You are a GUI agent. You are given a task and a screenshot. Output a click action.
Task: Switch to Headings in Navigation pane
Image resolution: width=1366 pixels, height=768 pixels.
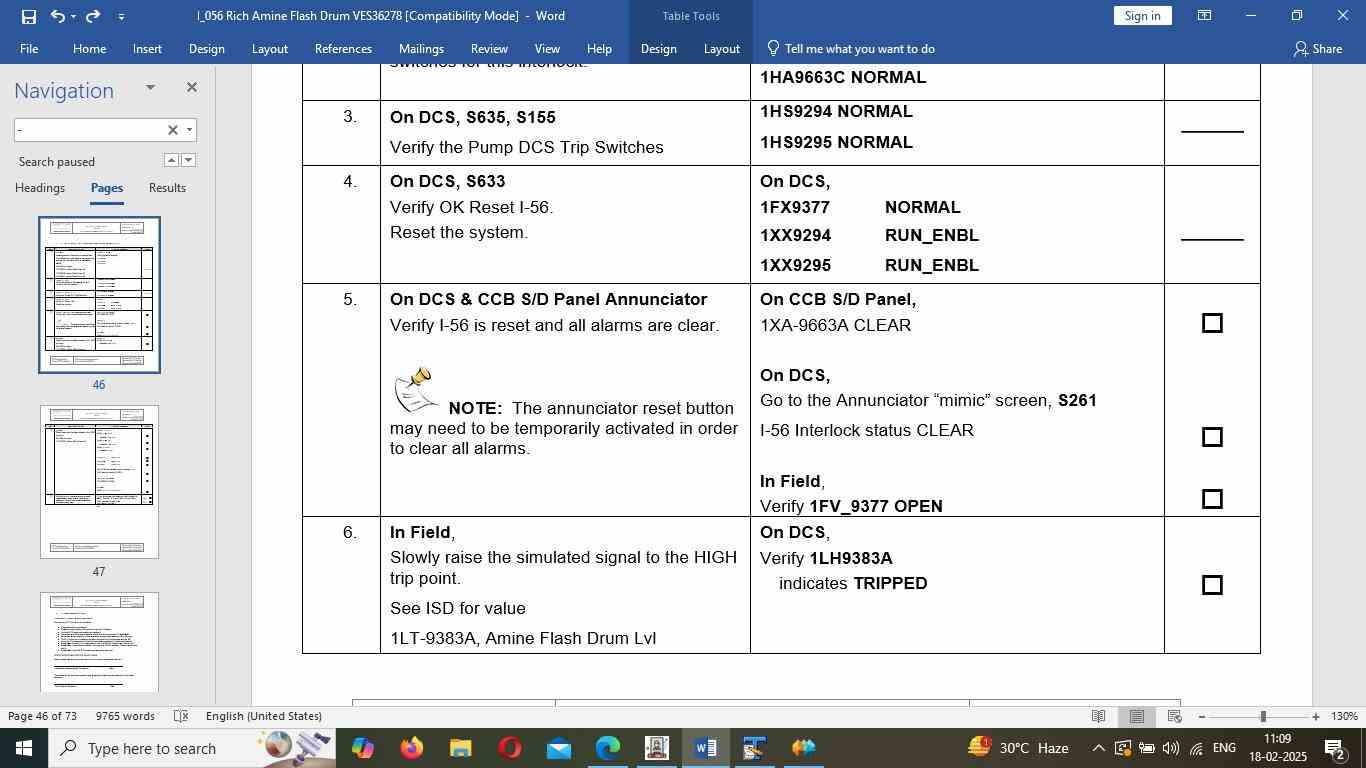pos(40,188)
